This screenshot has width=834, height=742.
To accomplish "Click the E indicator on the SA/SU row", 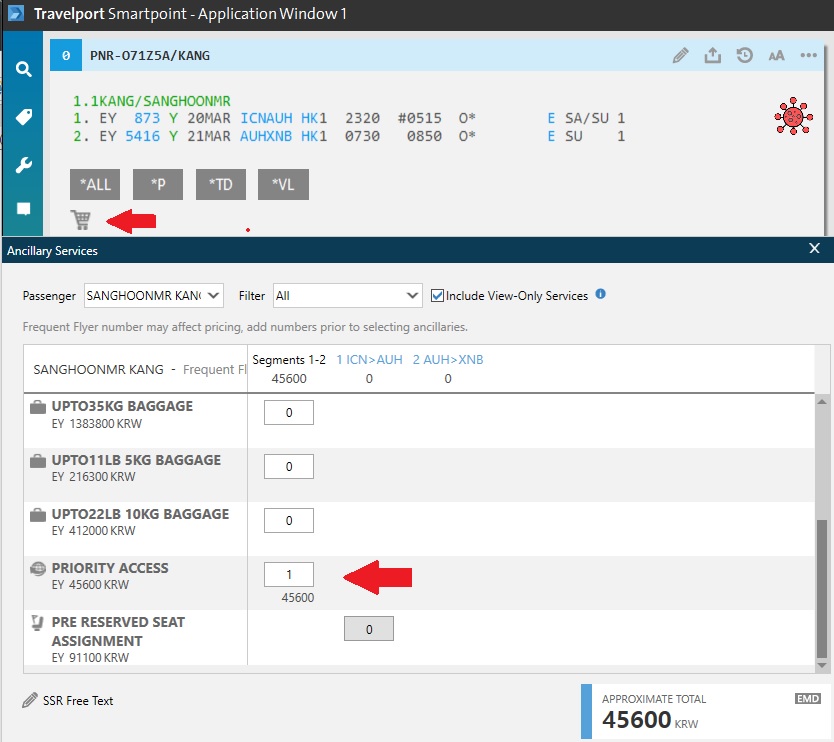I will click(551, 118).
